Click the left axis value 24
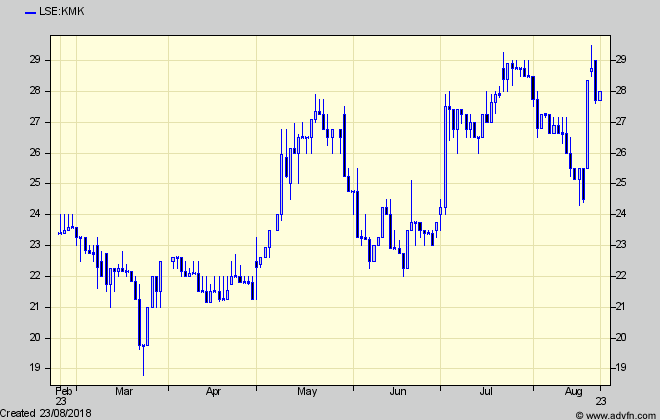The height and width of the screenshot is (420, 660). [x=35, y=214]
